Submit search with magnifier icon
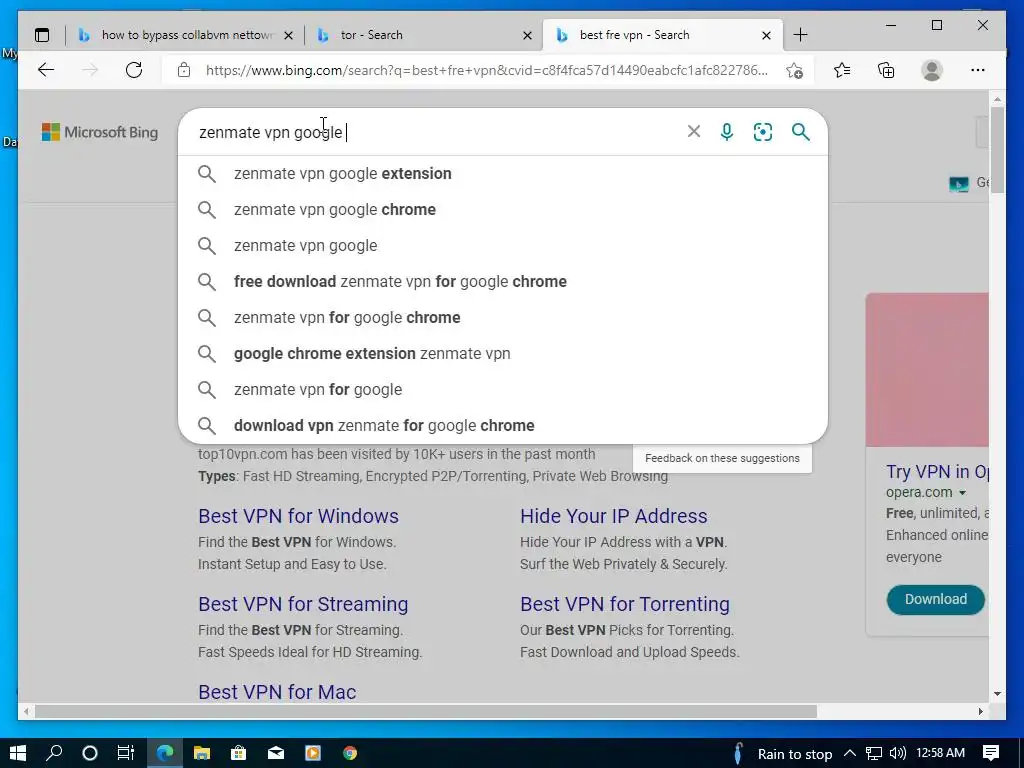 tap(801, 132)
